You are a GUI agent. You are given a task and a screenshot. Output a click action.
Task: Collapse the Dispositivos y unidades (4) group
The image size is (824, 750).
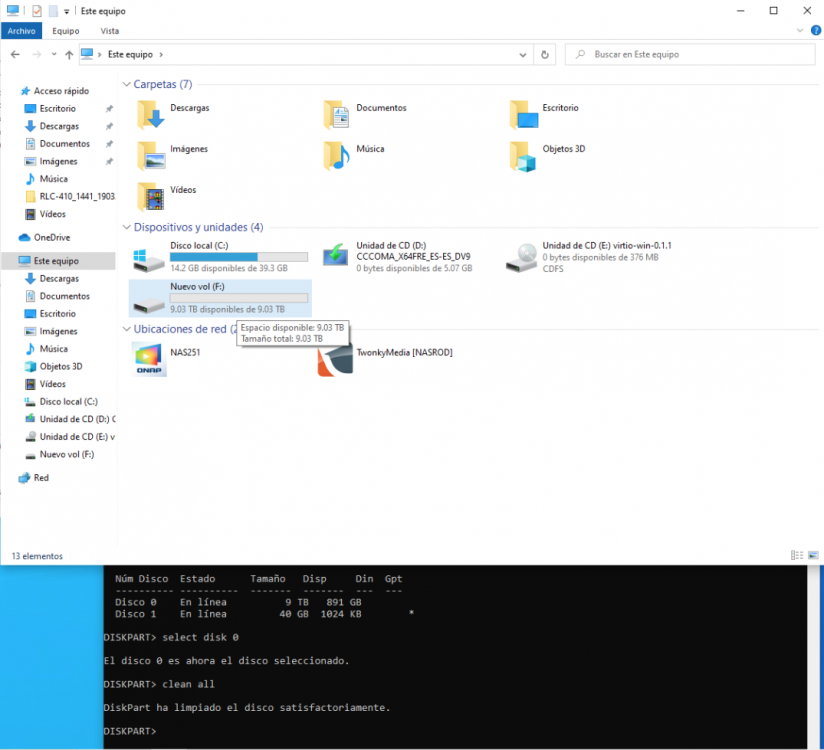(x=127, y=227)
